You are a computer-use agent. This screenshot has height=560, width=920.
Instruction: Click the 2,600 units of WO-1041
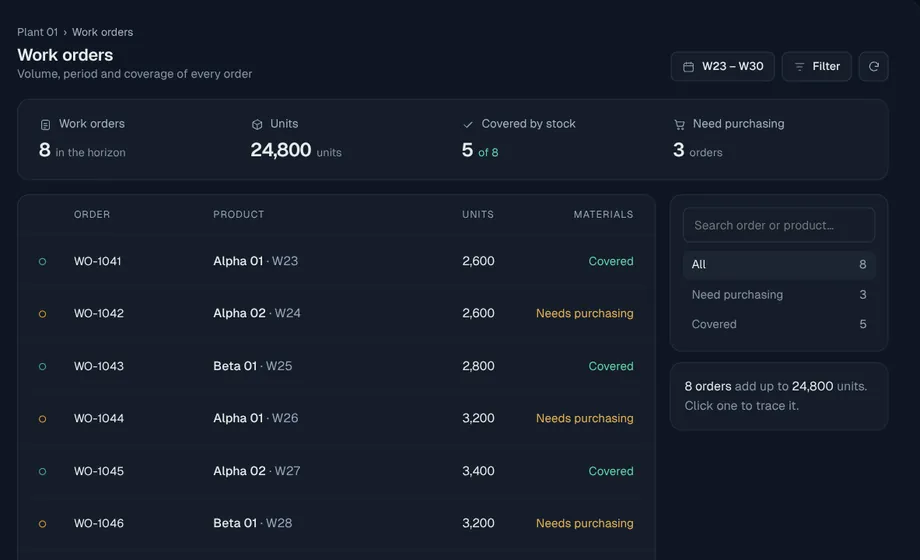tap(478, 261)
